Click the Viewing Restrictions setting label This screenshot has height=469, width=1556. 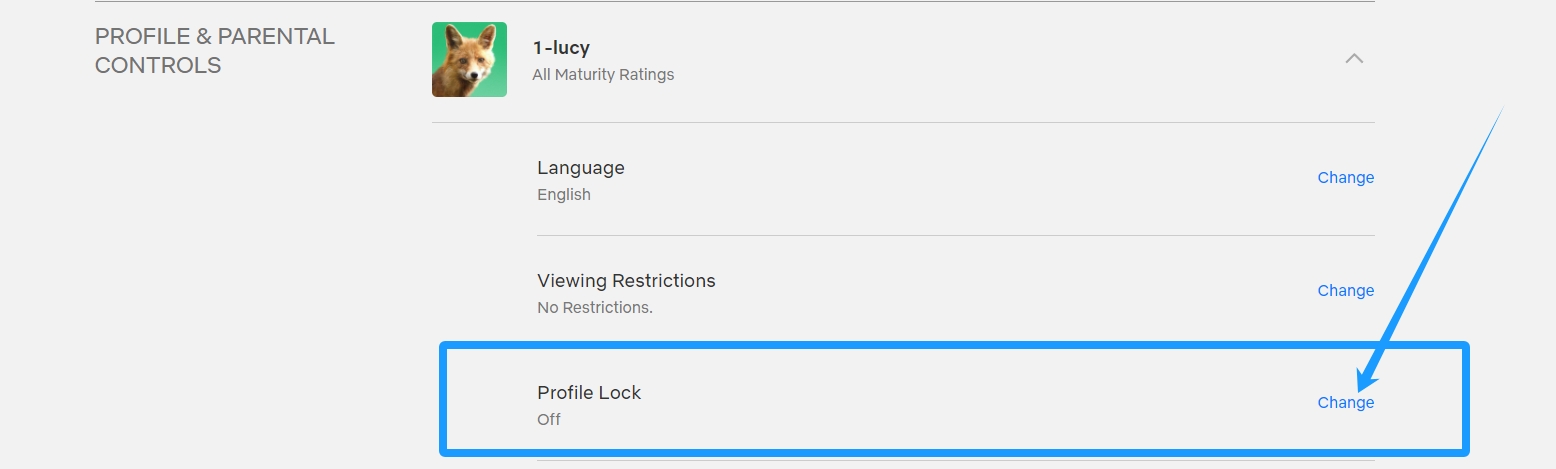pyautogui.click(x=626, y=281)
